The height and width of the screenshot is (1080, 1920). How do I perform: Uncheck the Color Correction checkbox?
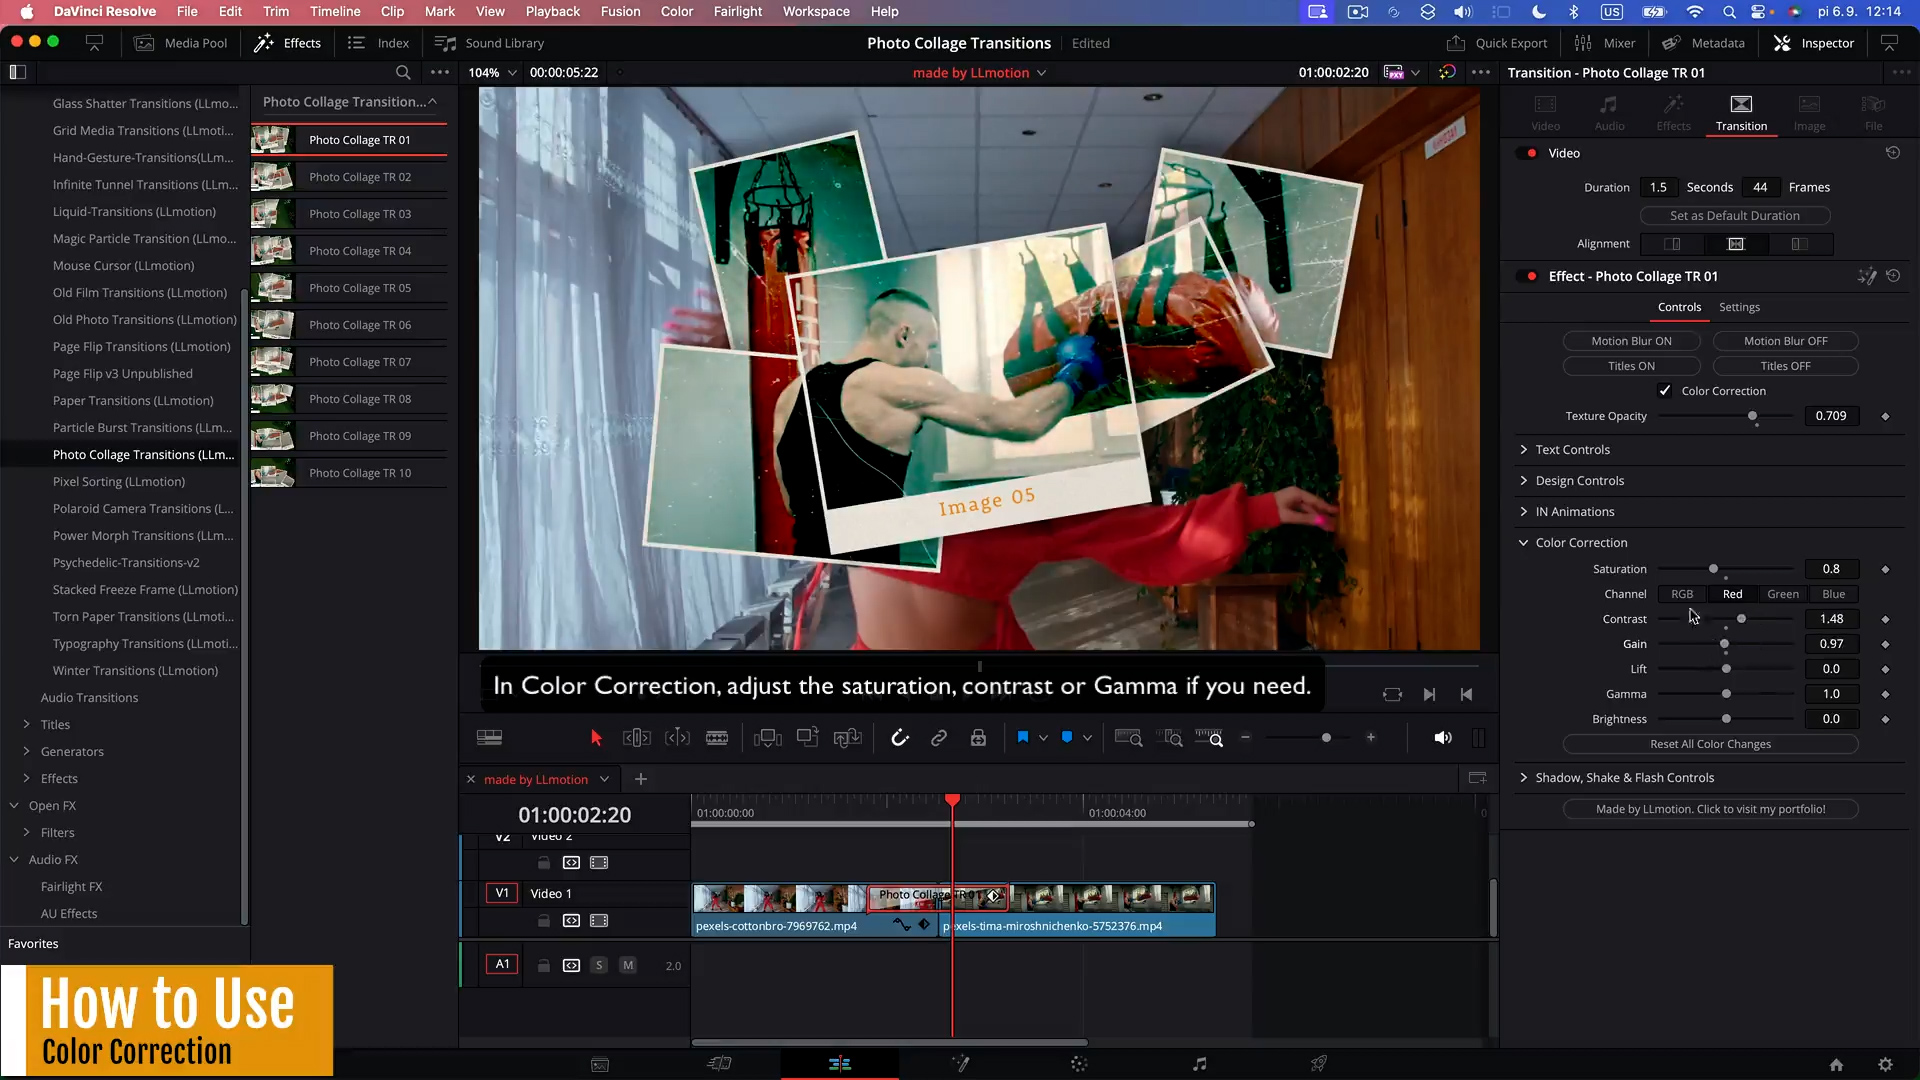pyautogui.click(x=1665, y=391)
